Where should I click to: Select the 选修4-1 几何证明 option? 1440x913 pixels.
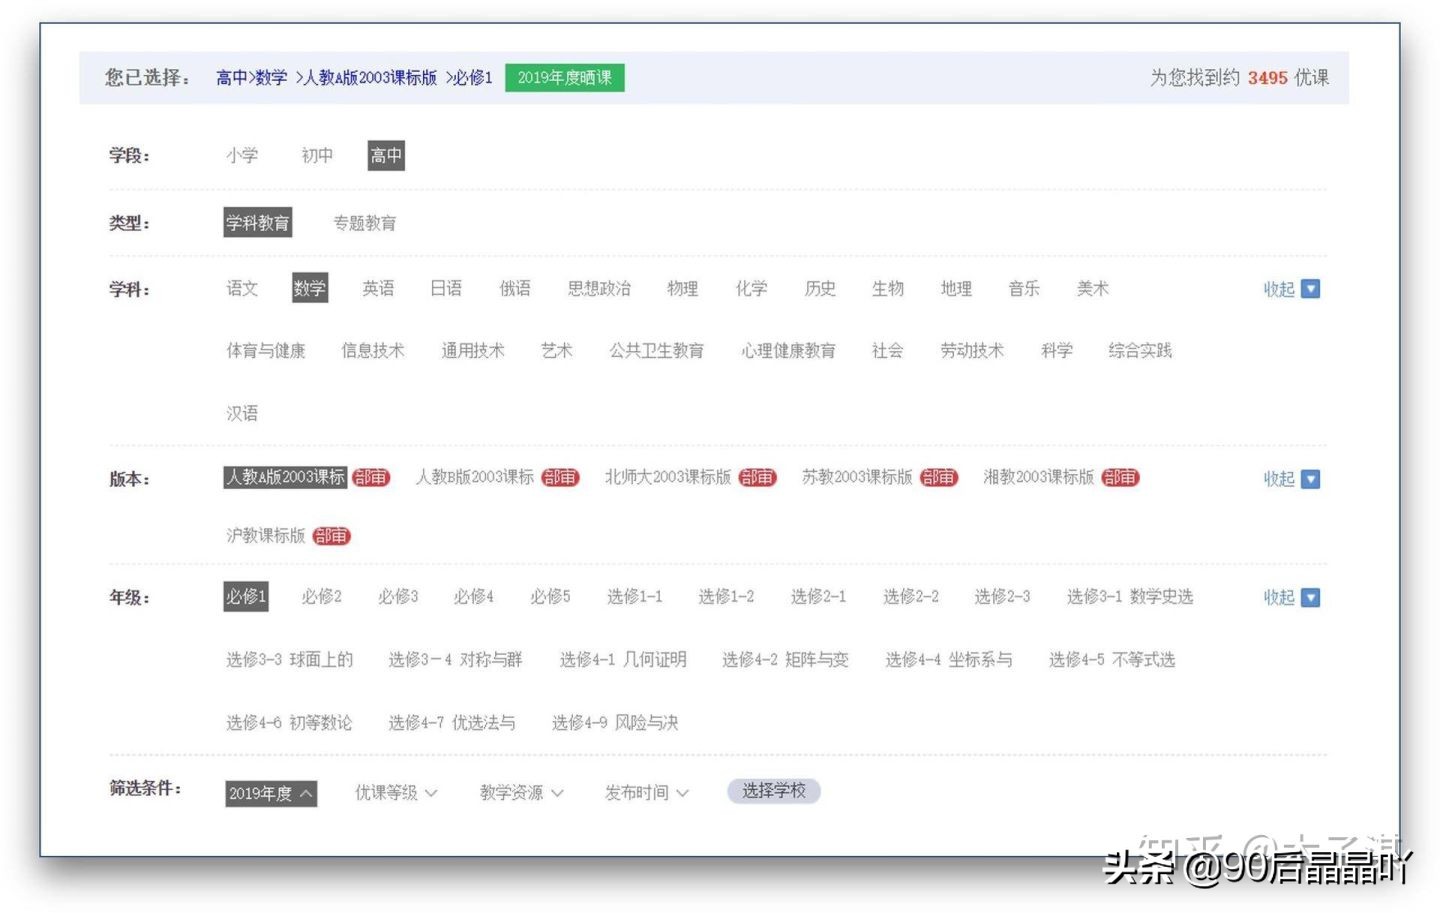coord(623,659)
